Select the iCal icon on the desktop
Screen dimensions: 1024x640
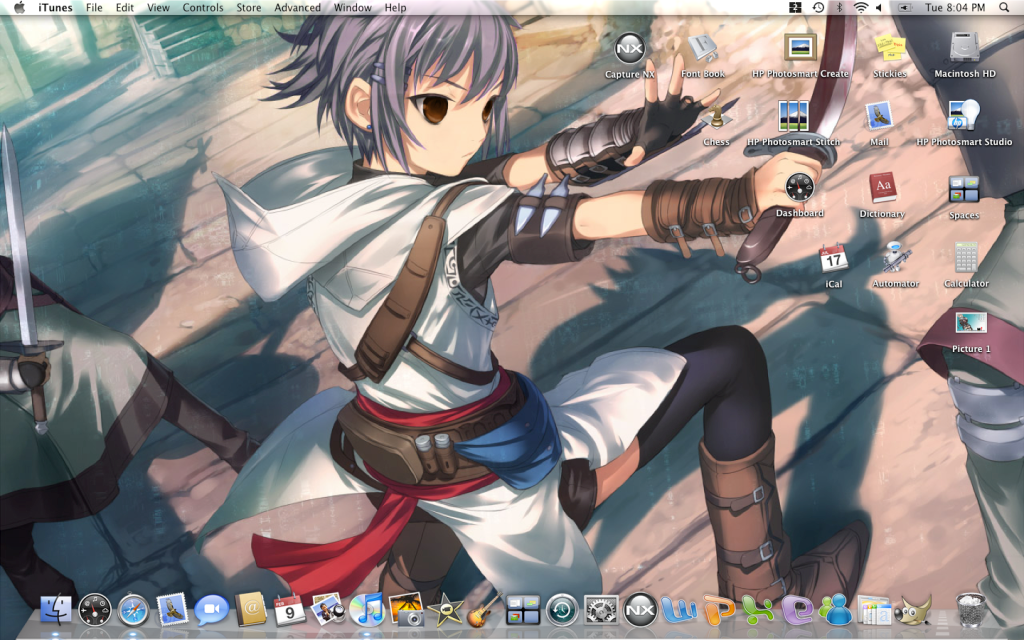tap(833, 259)
